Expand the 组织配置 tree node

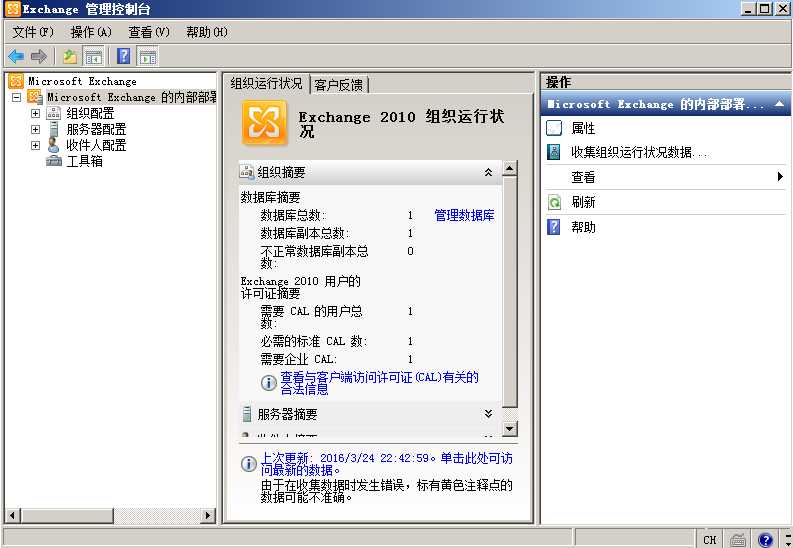(35, 113)
